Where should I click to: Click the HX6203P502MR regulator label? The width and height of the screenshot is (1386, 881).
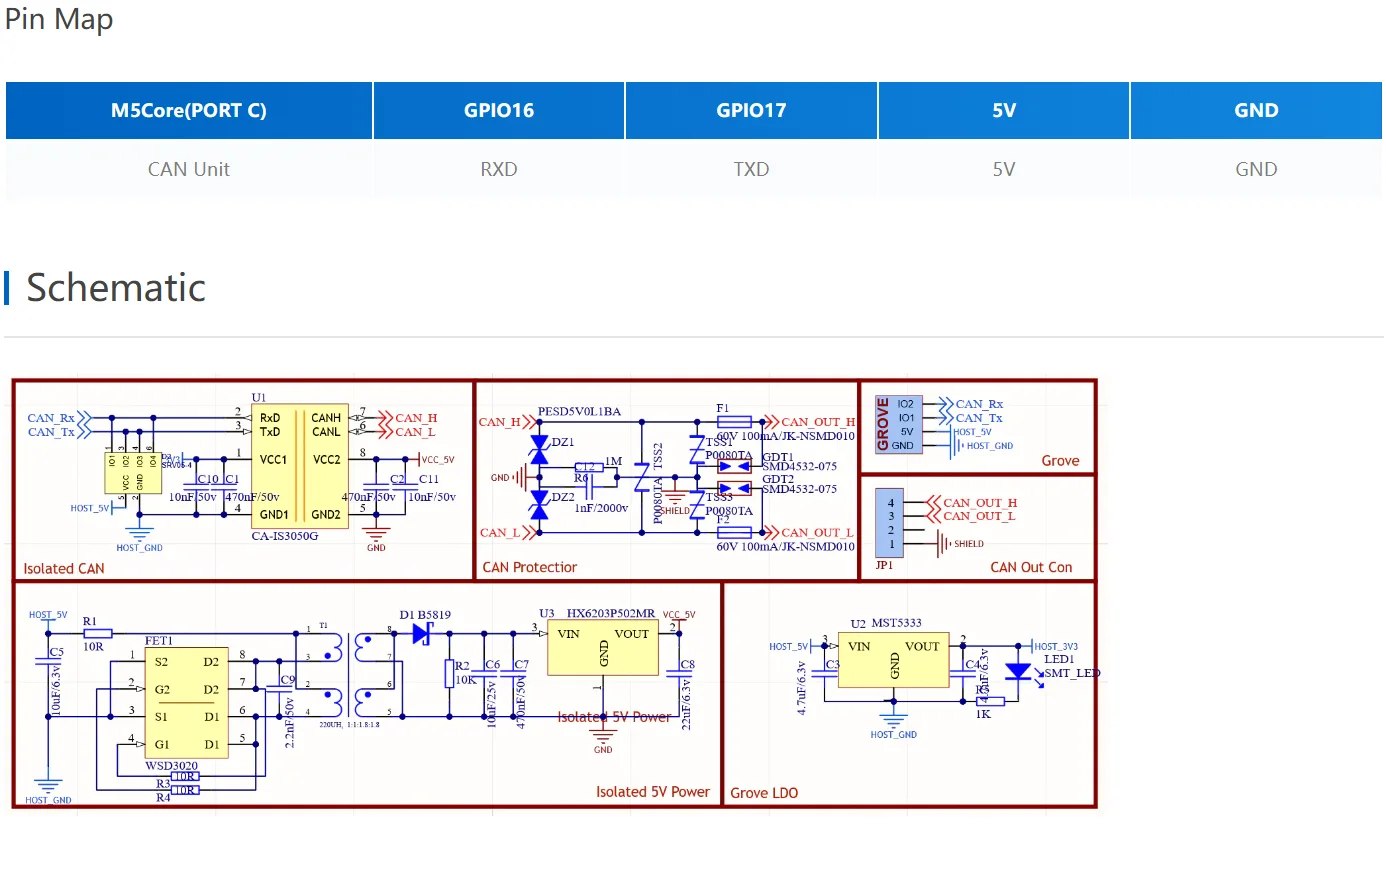click(611, 613)
